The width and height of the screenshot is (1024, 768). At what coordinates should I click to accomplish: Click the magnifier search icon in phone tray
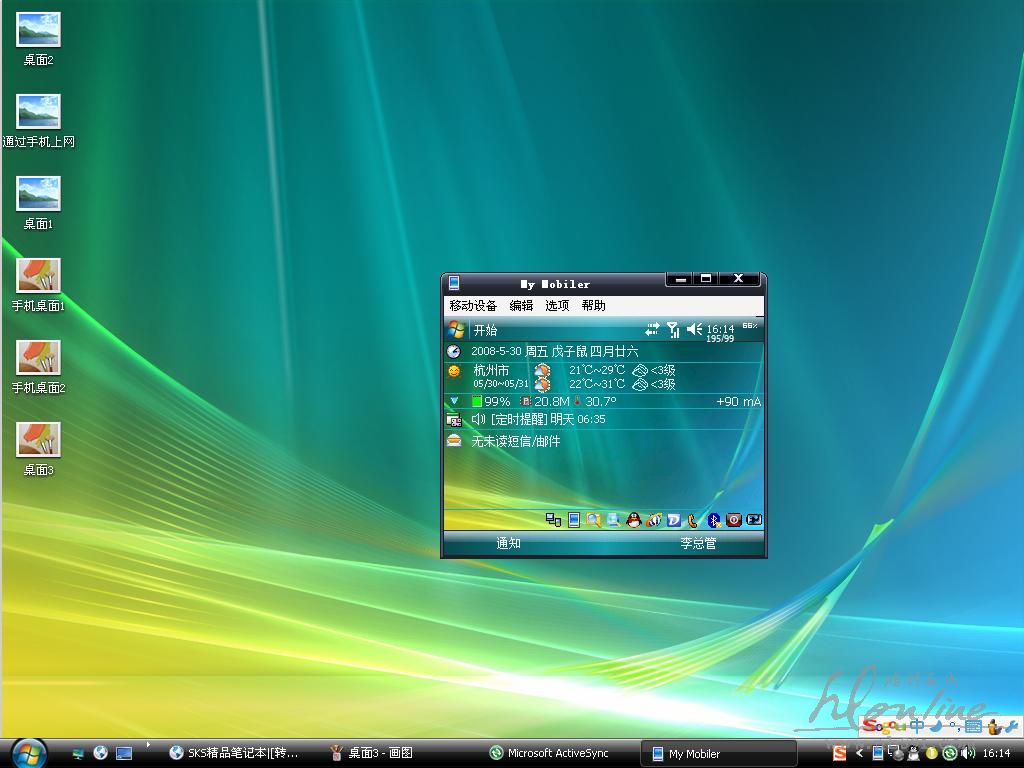click(594, 520)
